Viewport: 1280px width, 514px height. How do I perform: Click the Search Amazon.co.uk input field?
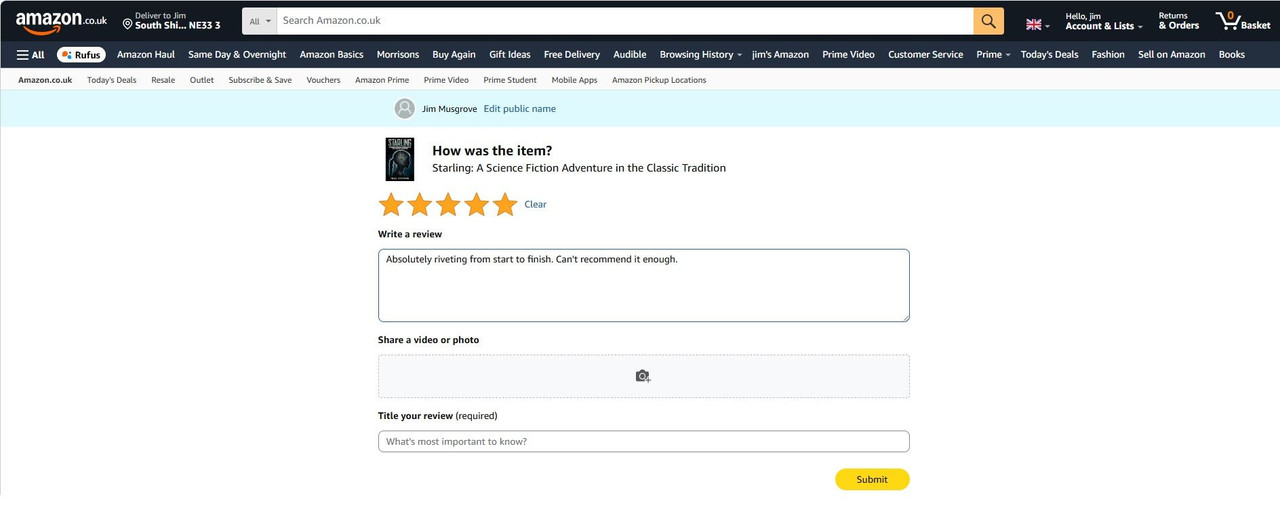pos(625,21)
